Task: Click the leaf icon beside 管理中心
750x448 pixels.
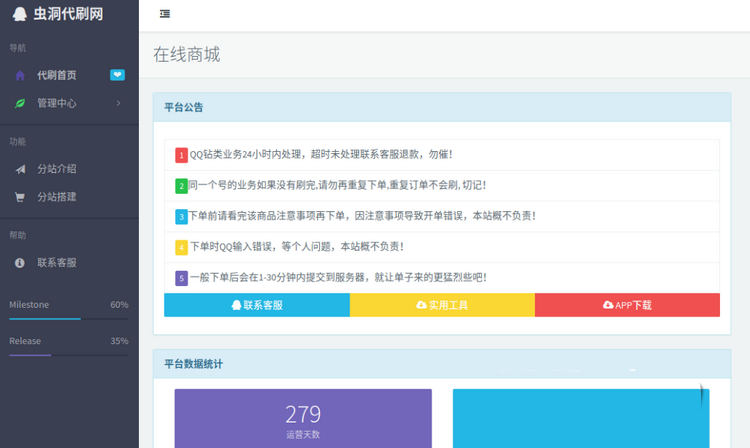Action: pyautogui.click(x=20, y=103)
